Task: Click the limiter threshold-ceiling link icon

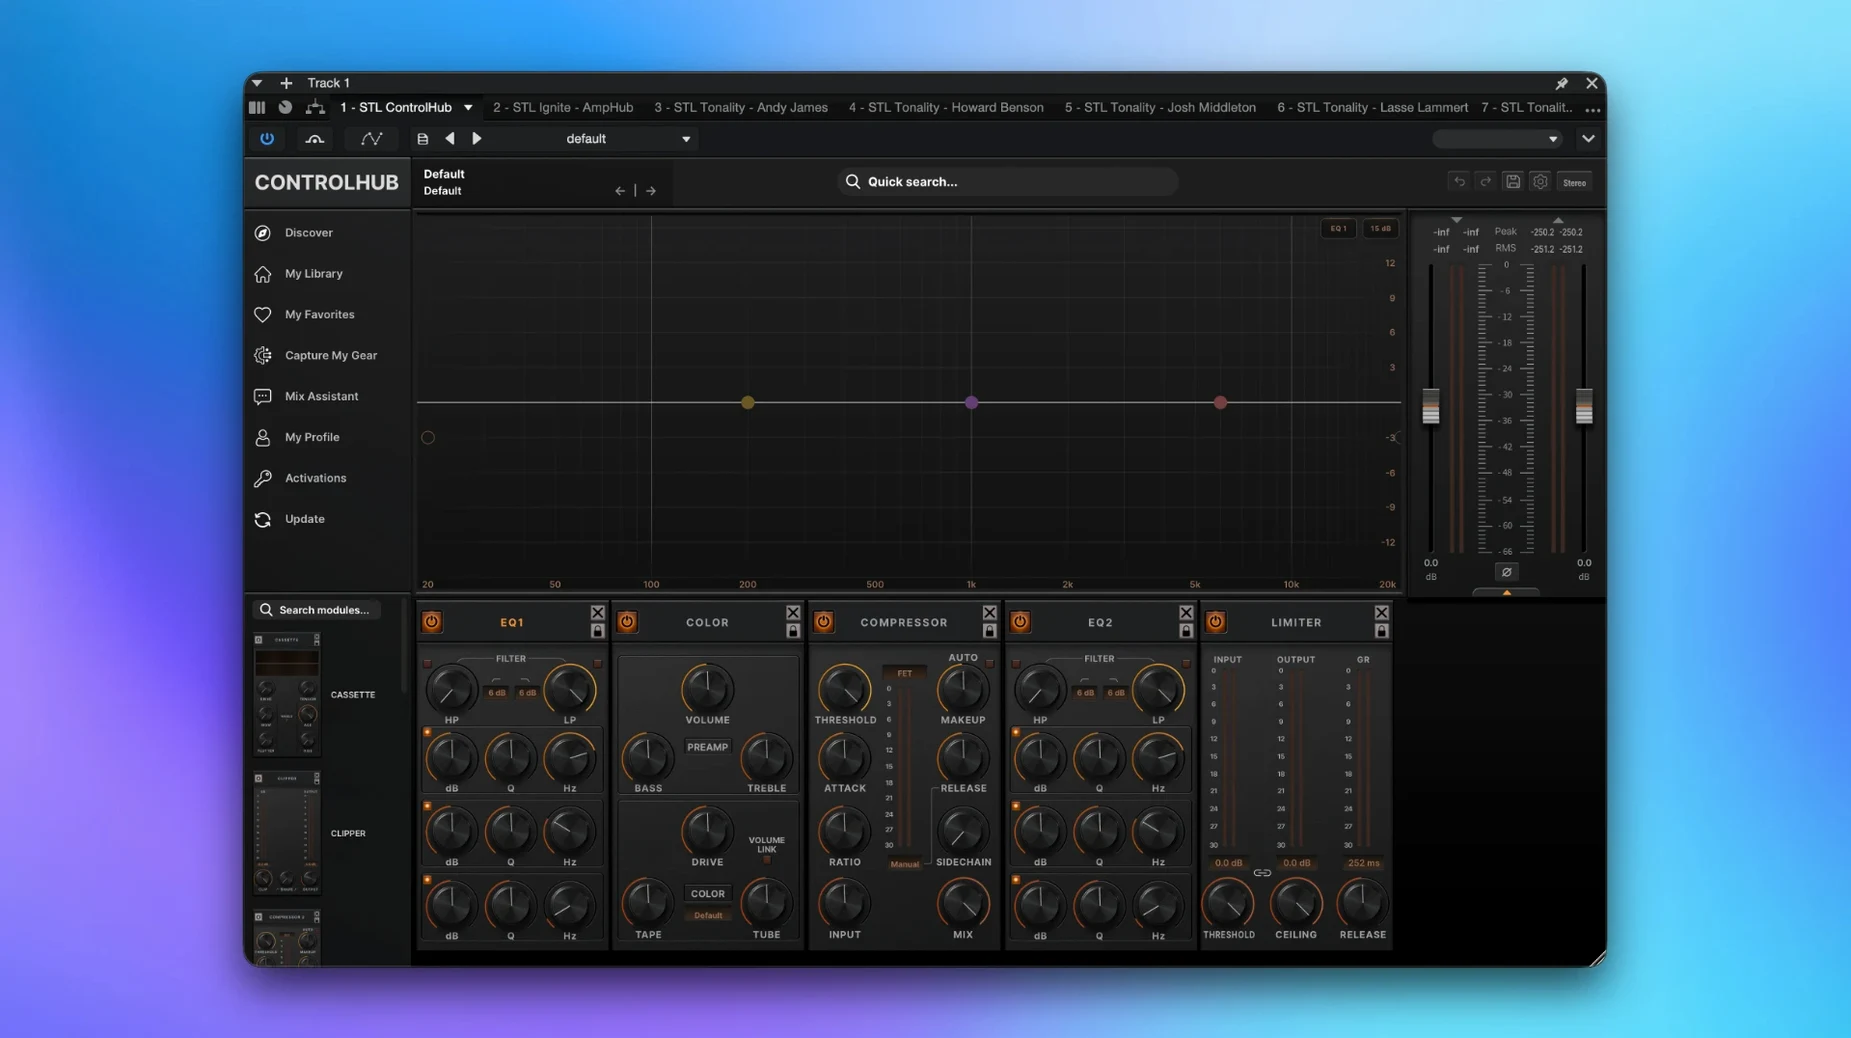Action: [x=1262, y=873]
